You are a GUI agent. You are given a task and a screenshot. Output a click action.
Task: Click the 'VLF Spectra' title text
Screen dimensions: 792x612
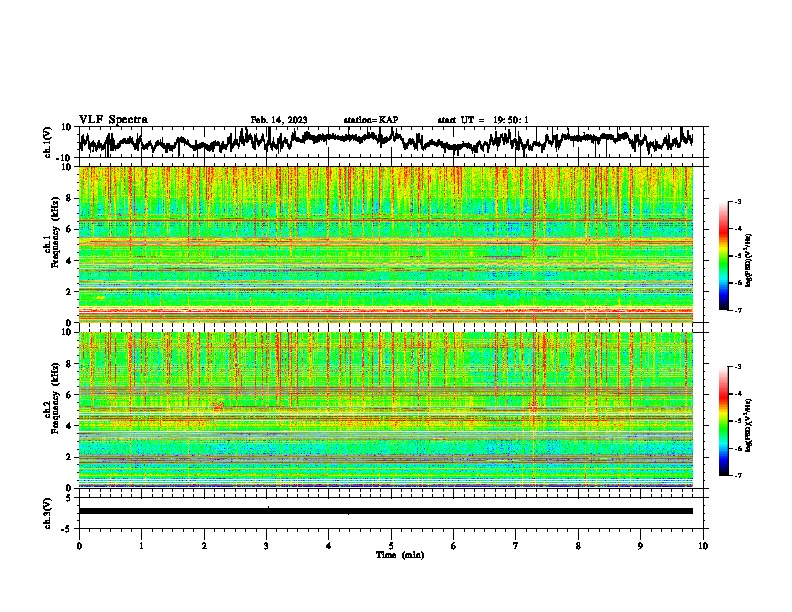click(x=113, y=120)
